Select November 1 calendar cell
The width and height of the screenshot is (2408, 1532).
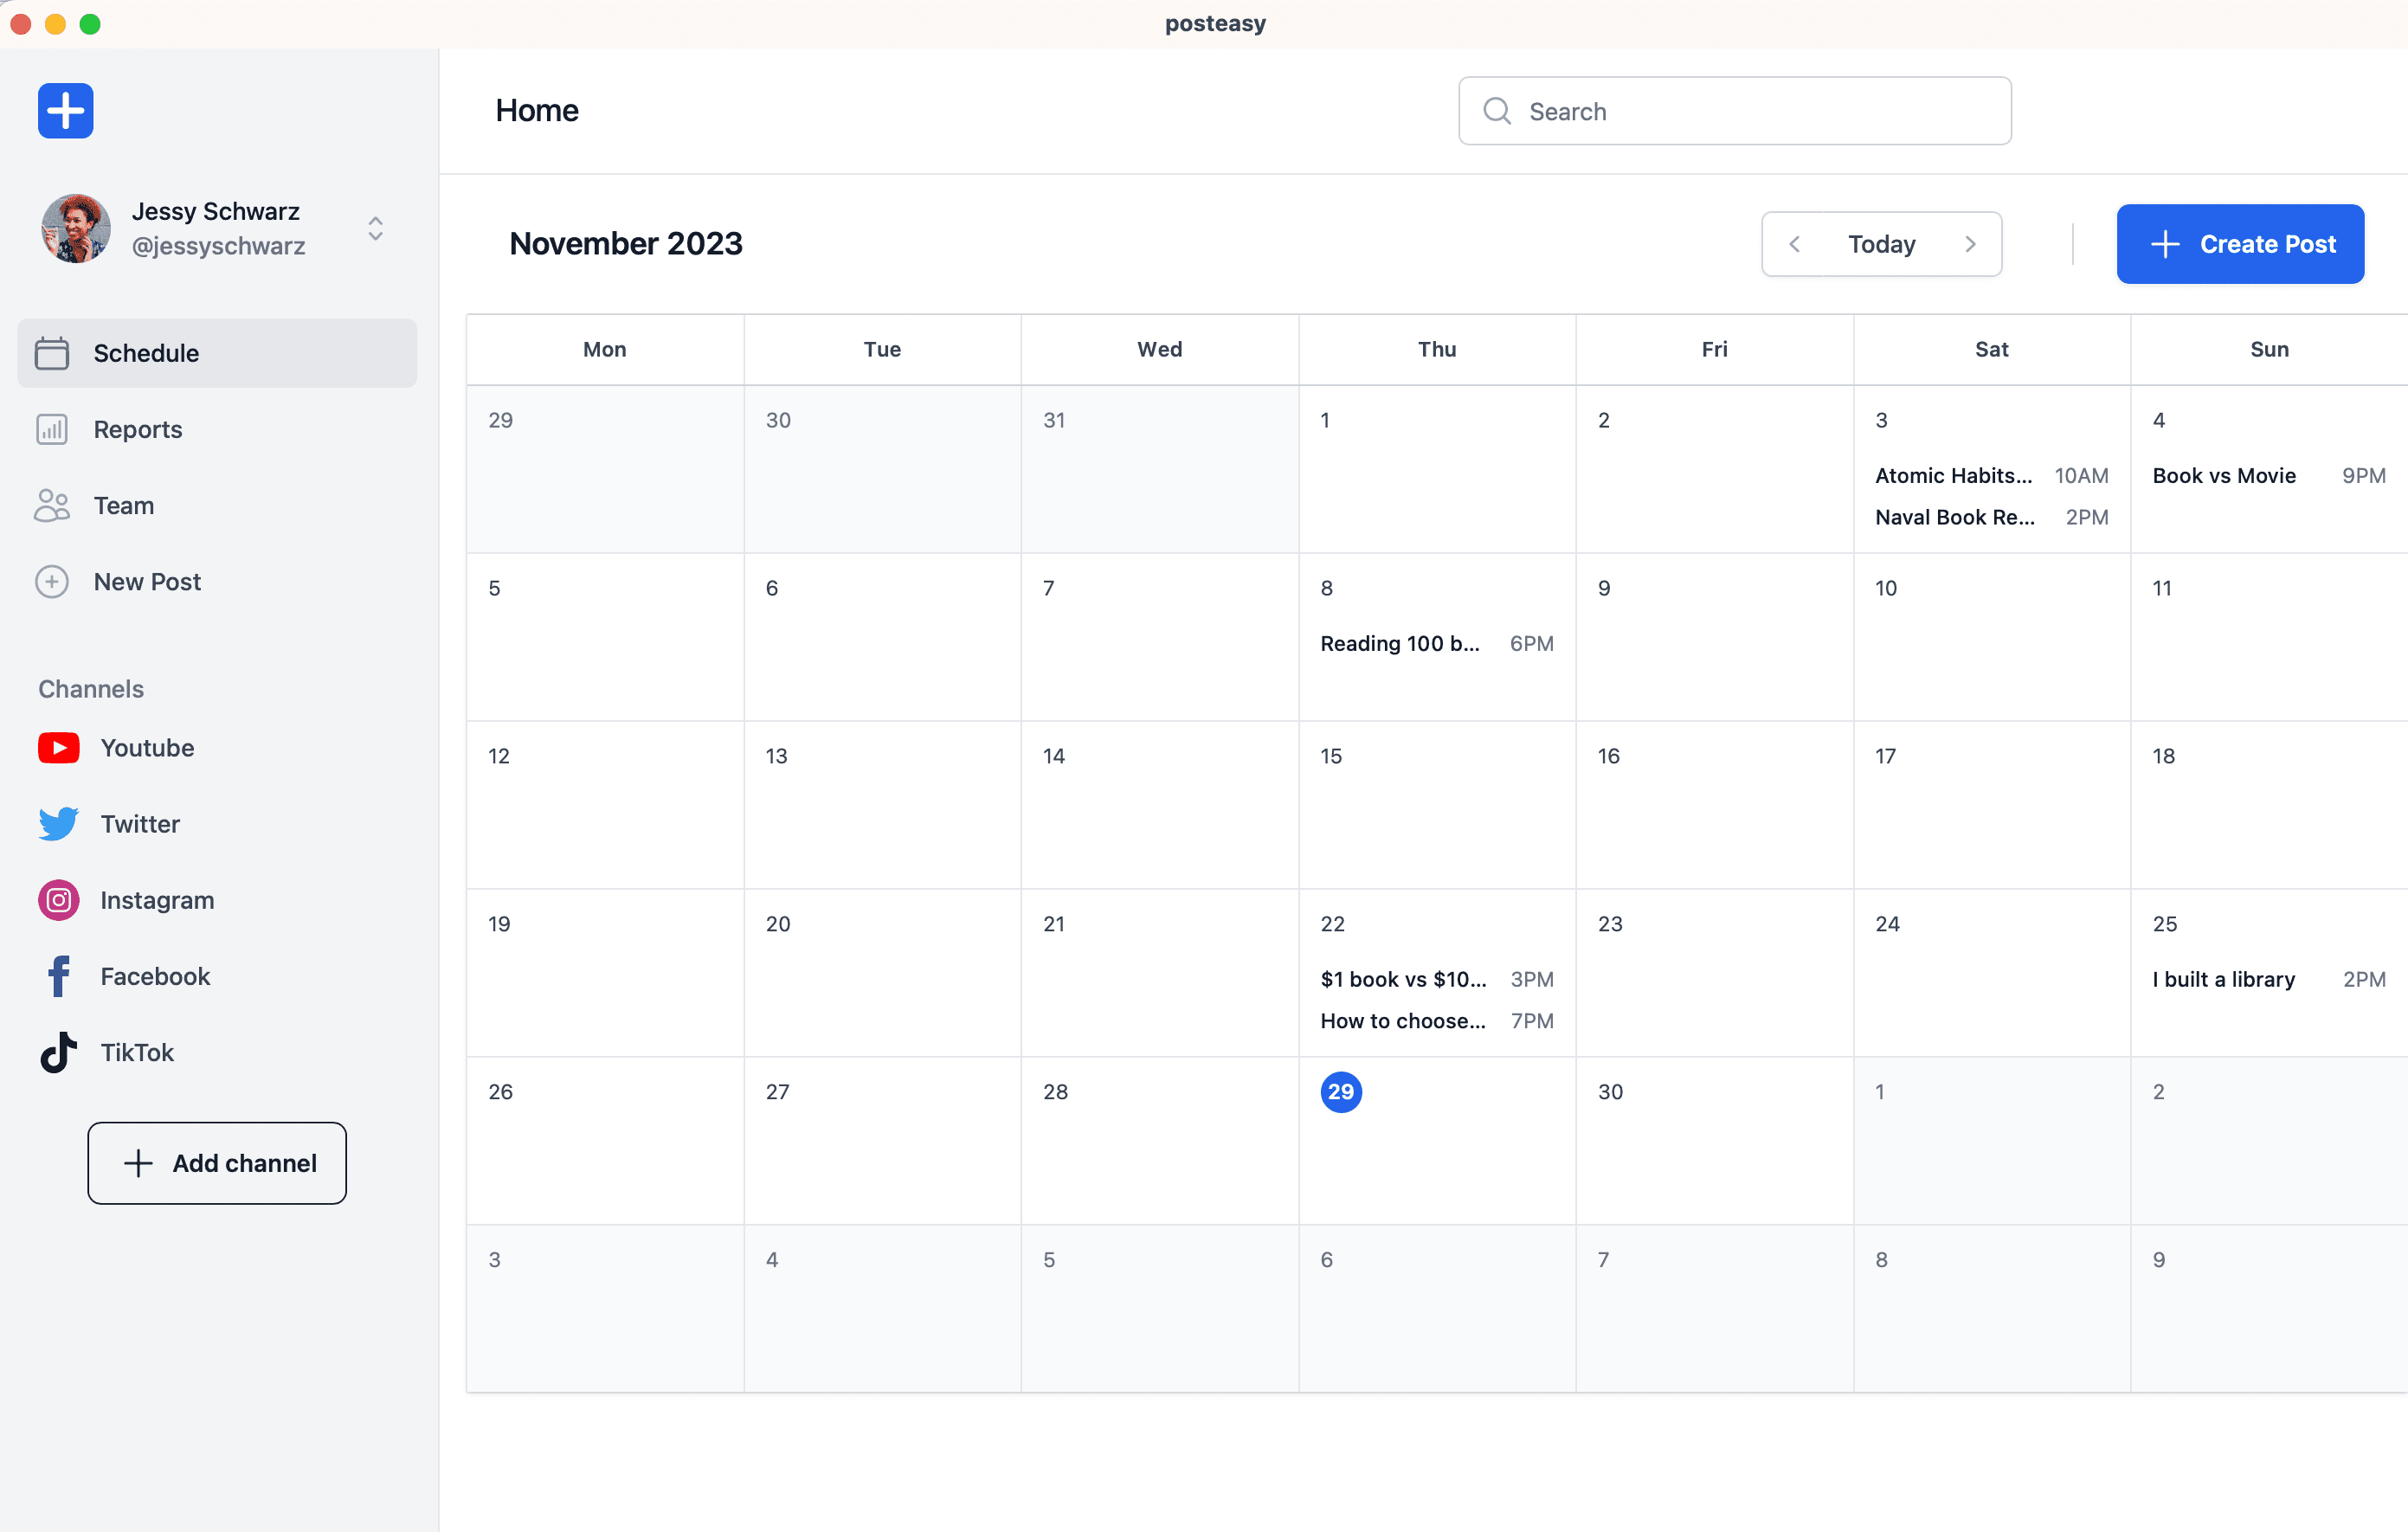(x=1437, y=469)
